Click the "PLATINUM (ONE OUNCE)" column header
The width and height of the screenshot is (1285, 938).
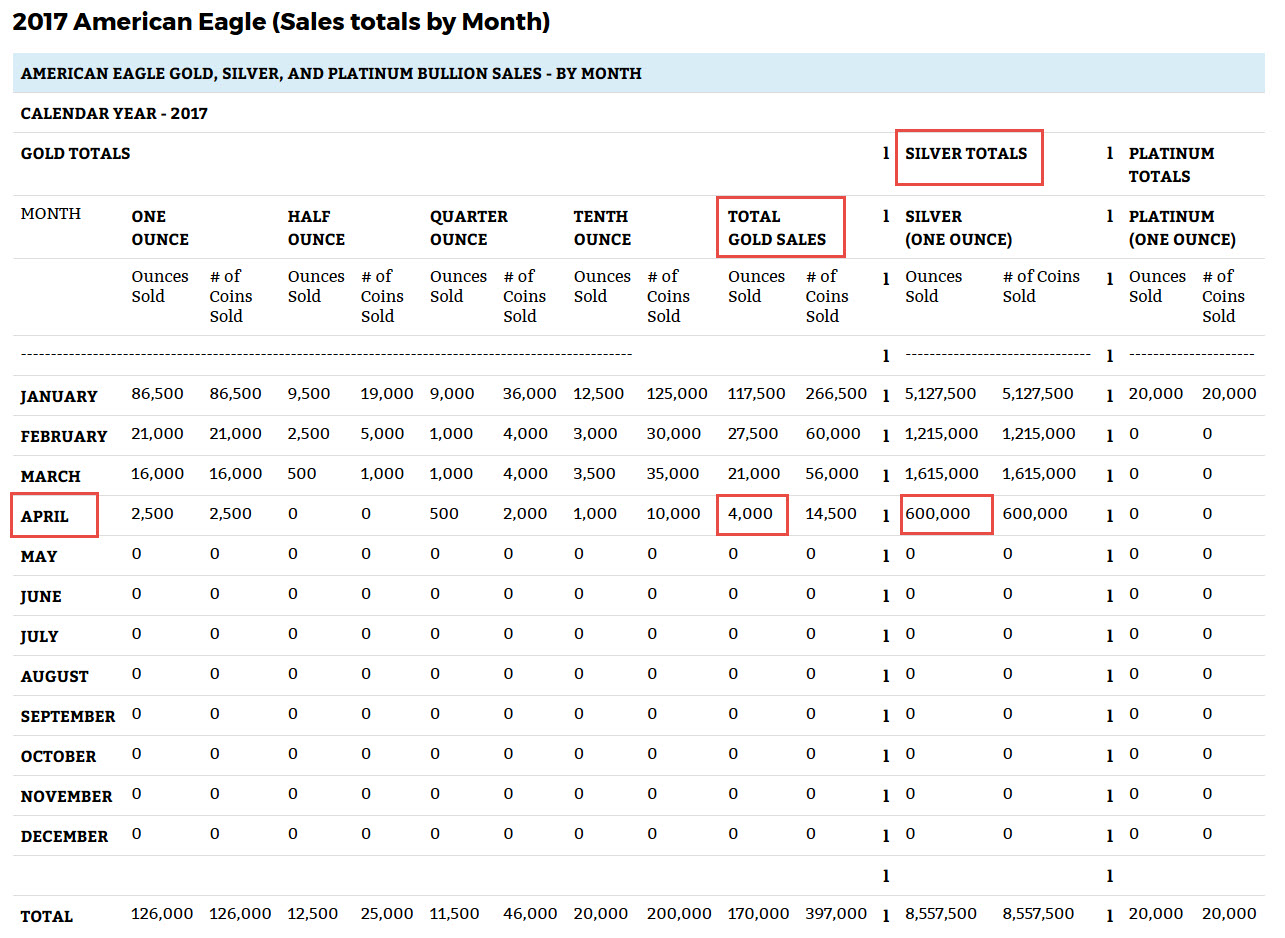coord(1182,228)
